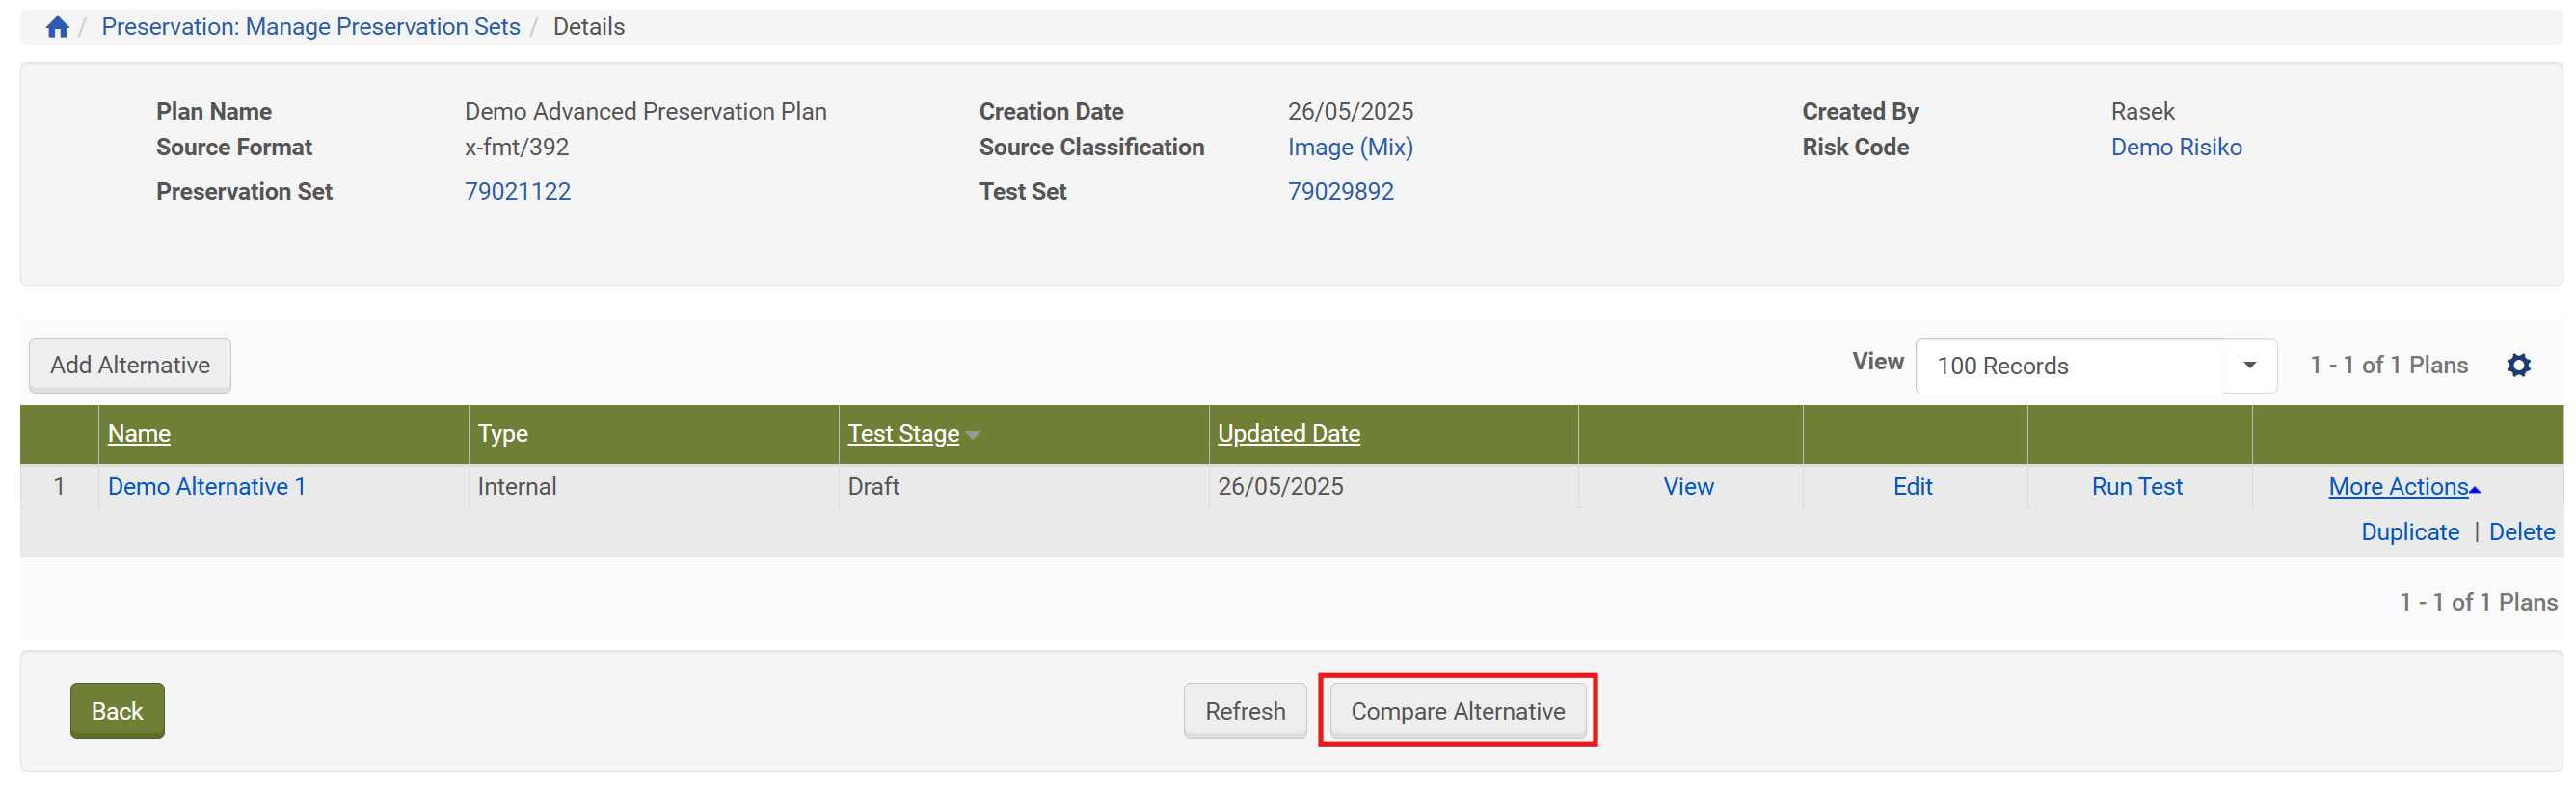Viewport: 2576px width, 788px height.
Task: Go to the home page icon
Action: pos(57,27)
